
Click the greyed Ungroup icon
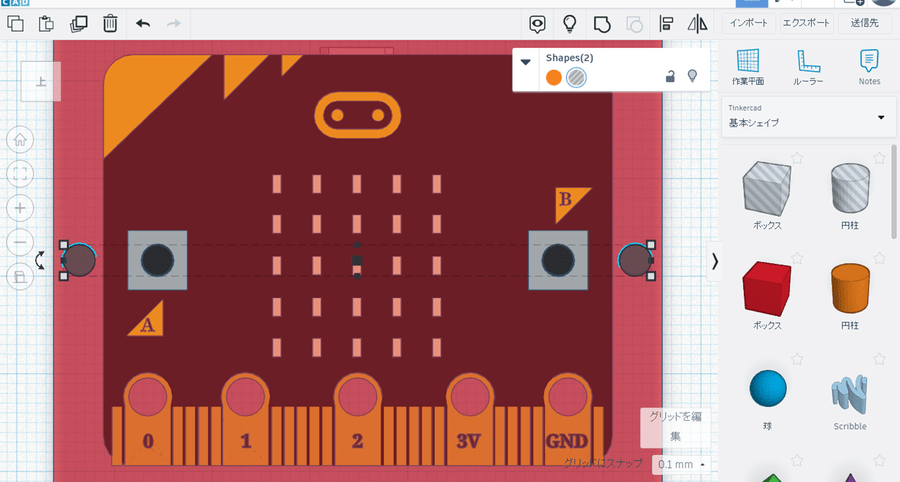(634, 24)
